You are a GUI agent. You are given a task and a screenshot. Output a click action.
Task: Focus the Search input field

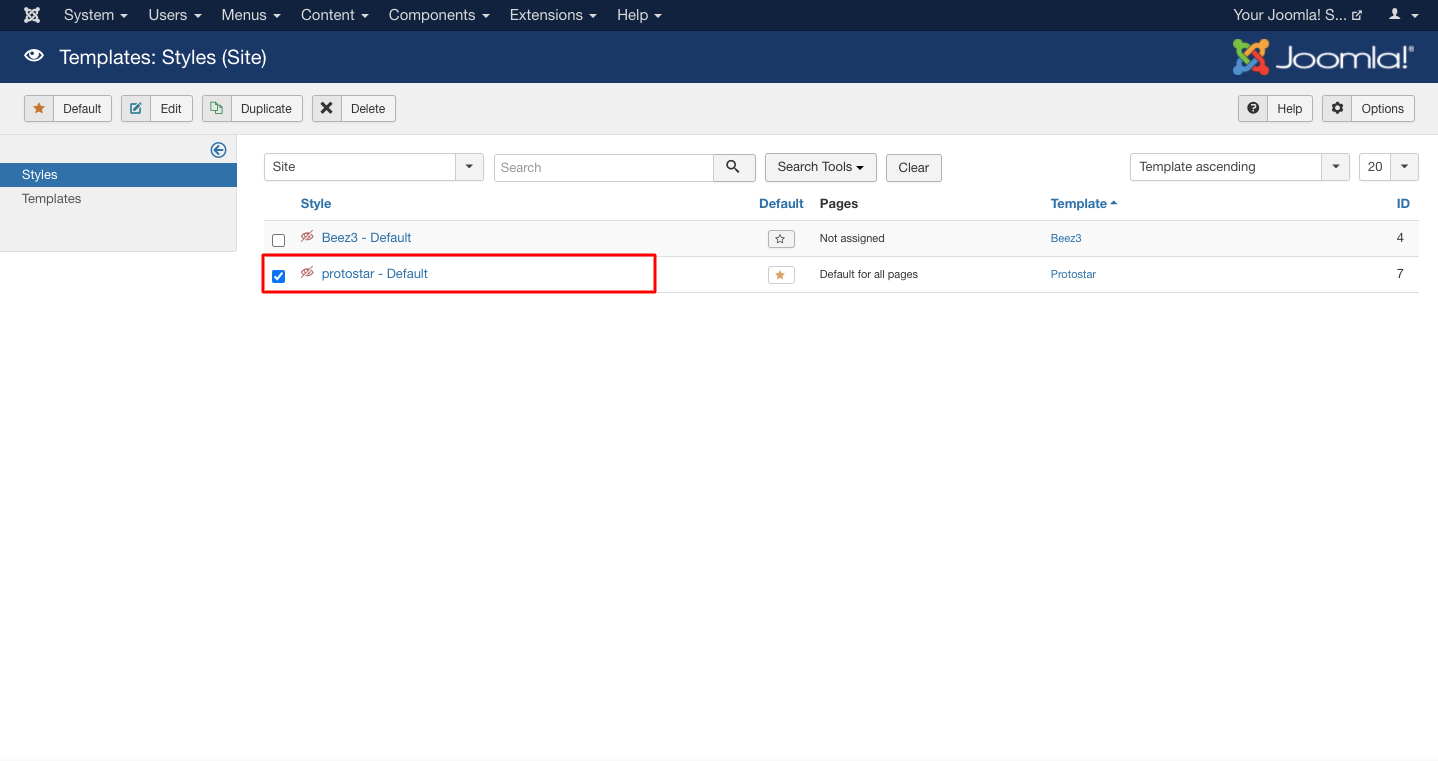click(x=604, y=167)
